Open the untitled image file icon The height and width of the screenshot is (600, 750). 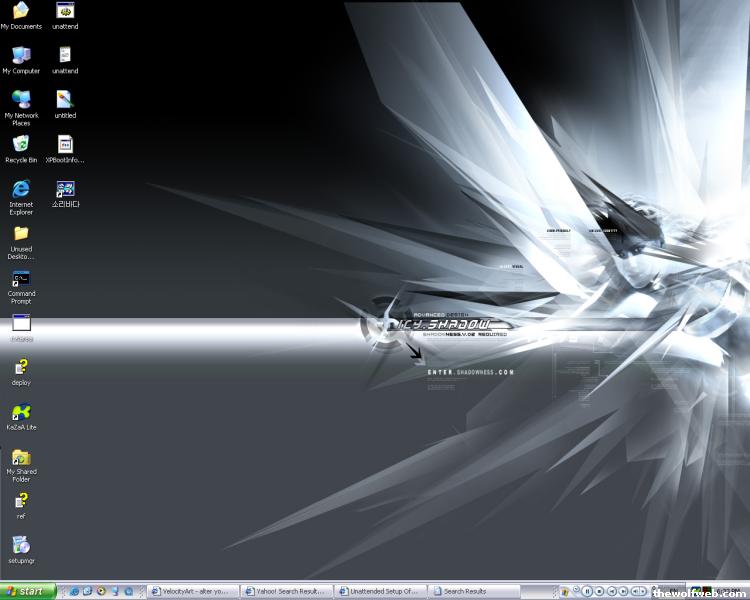[65, 100]
